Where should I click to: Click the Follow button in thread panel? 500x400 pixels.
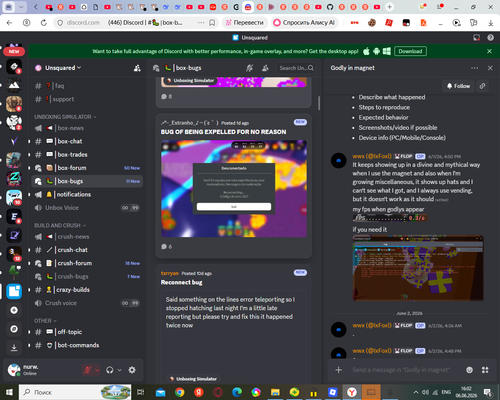pos(458,86)
